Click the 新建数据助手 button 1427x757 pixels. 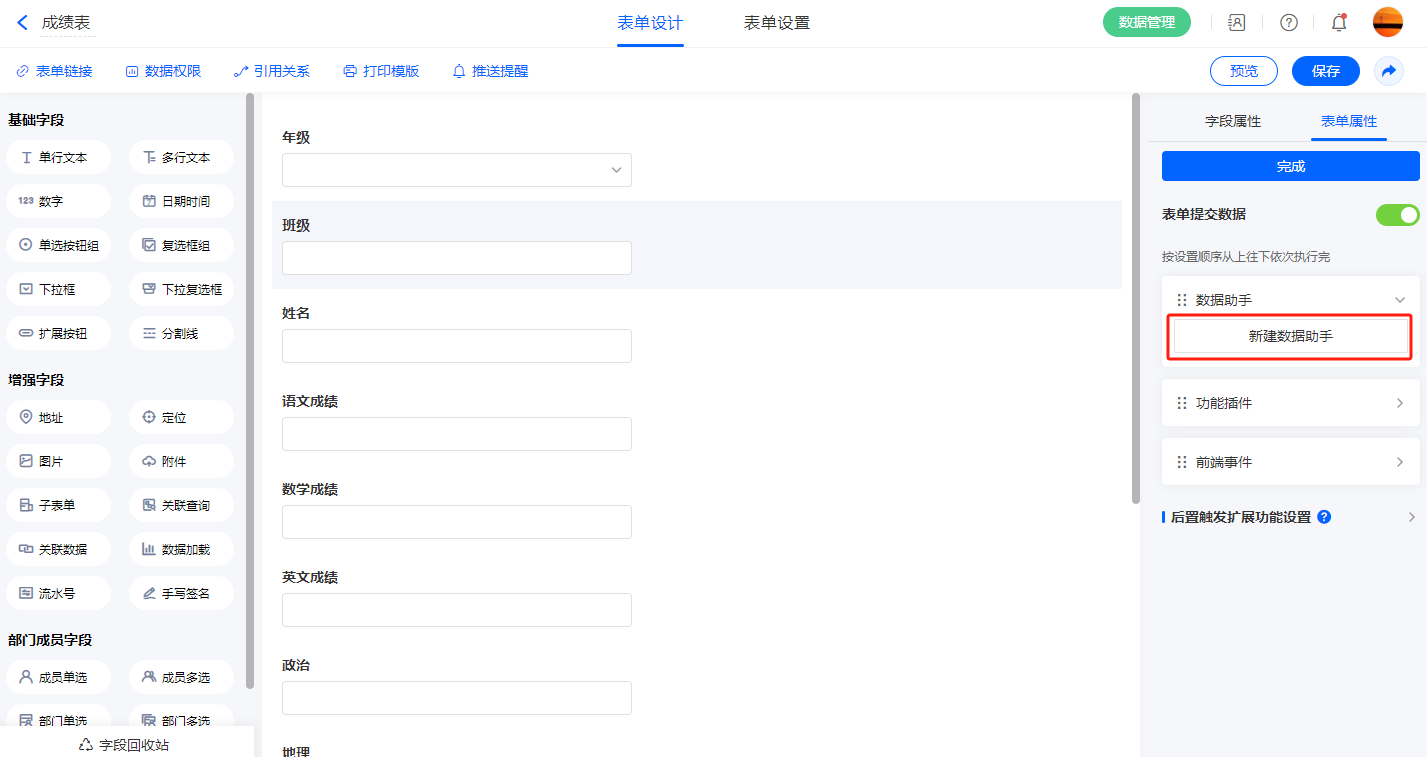click(x=1290, y=337)
